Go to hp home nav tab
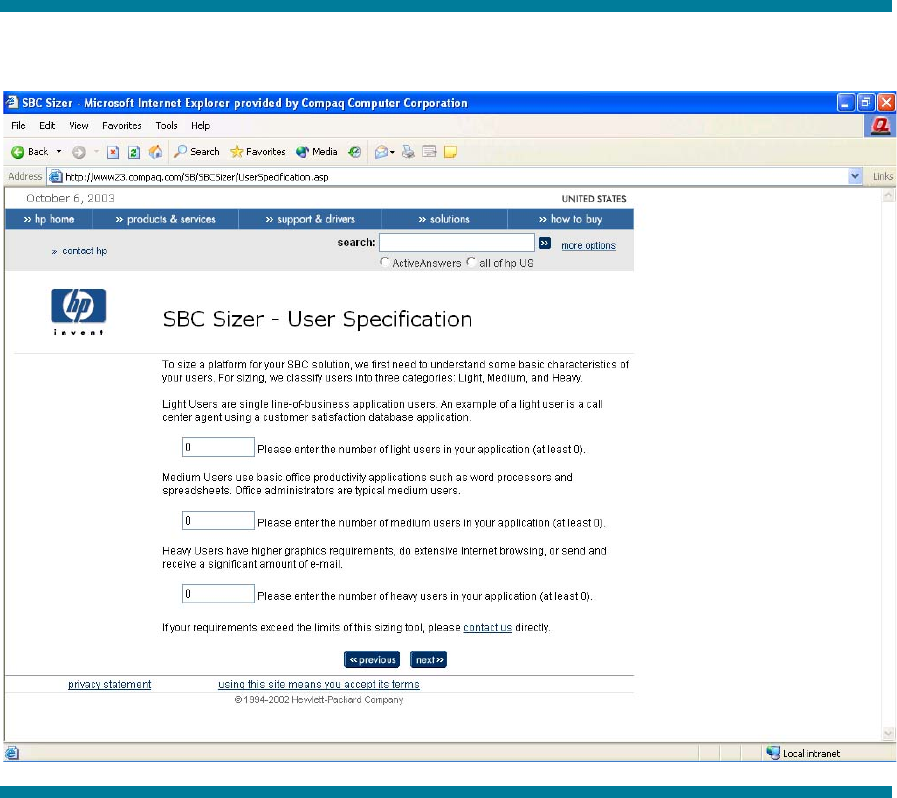This screenshot has height=798, width=897. [49, 219]
